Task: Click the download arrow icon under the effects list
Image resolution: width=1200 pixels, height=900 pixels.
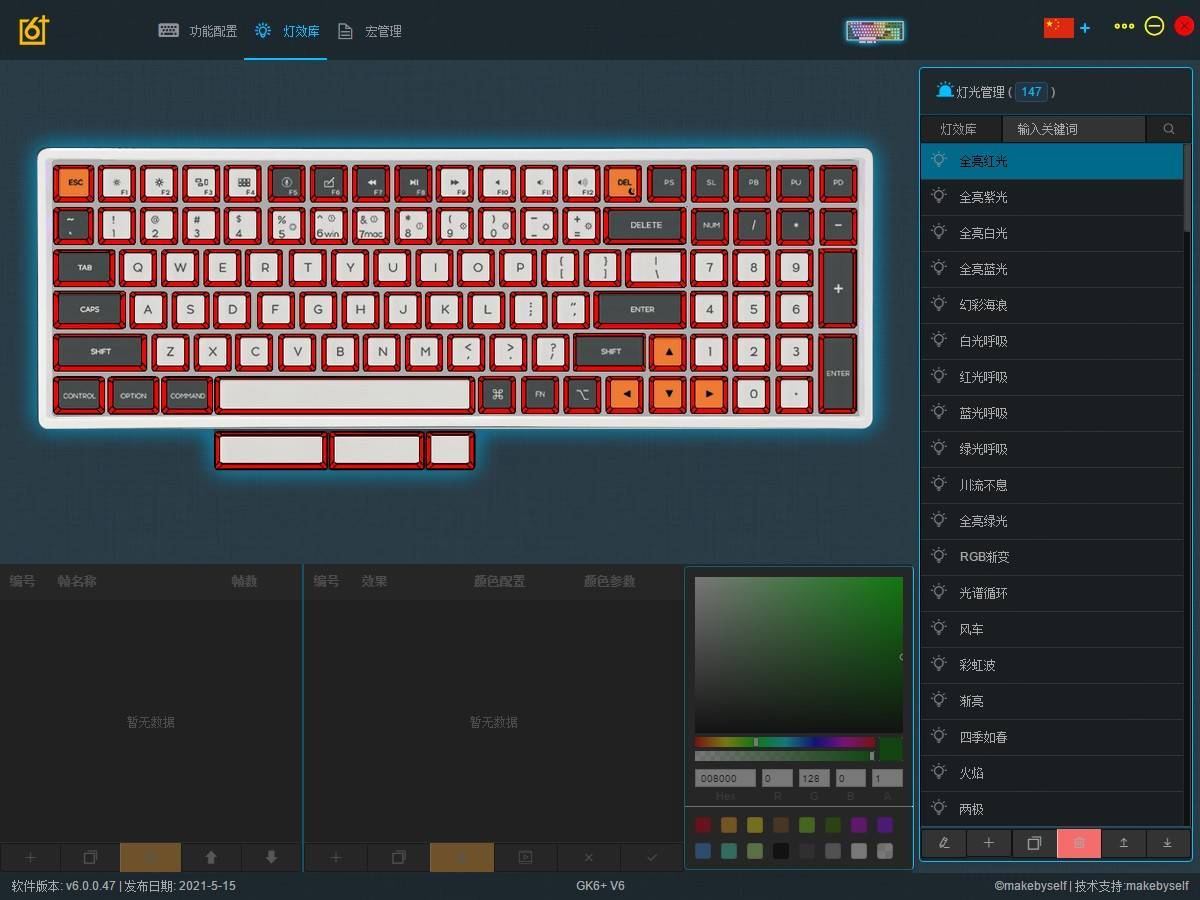Action: (1167, 843)
